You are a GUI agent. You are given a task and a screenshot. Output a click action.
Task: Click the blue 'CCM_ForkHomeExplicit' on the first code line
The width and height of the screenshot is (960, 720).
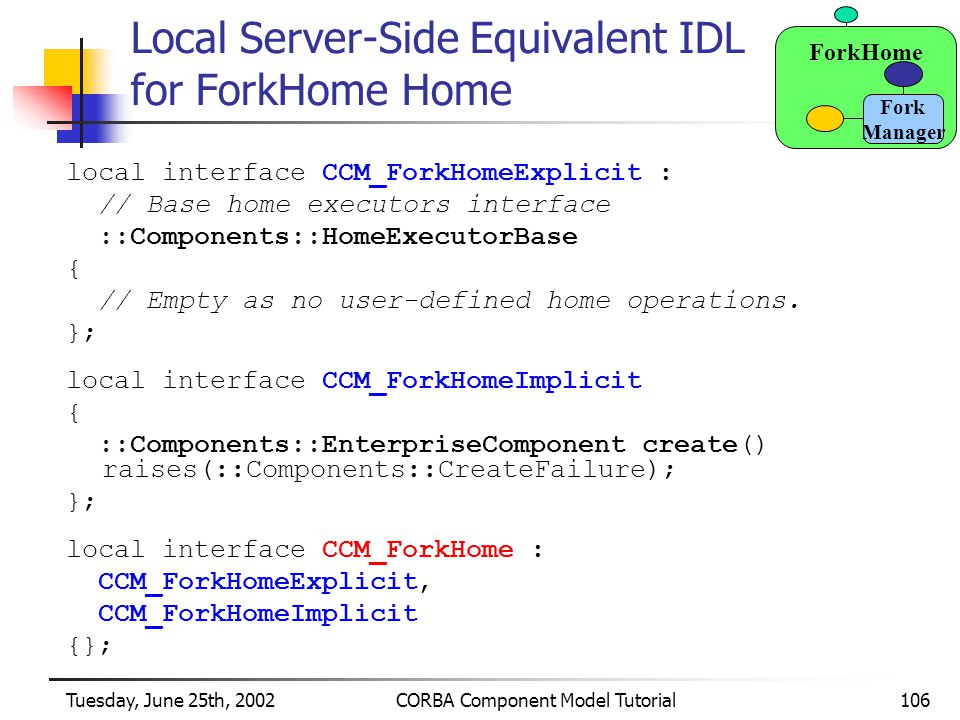tap(482, 173)
